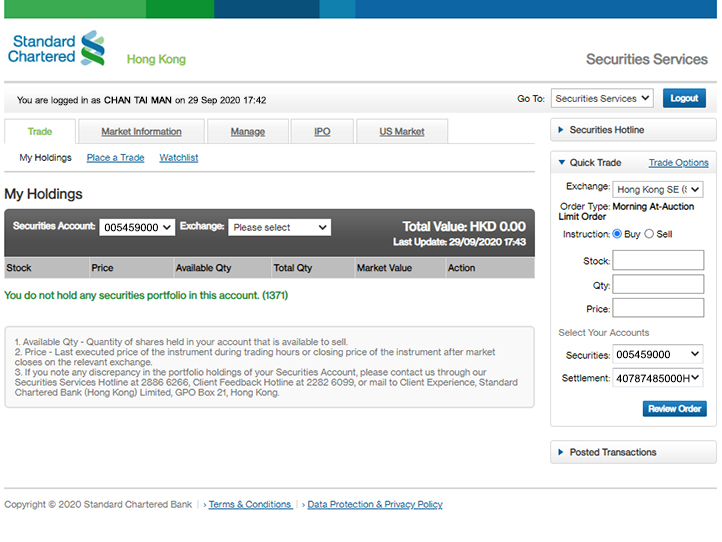The height and width of the screenshot is (542, 722).
Task: Click into the Qty input field
Action: 658,284
